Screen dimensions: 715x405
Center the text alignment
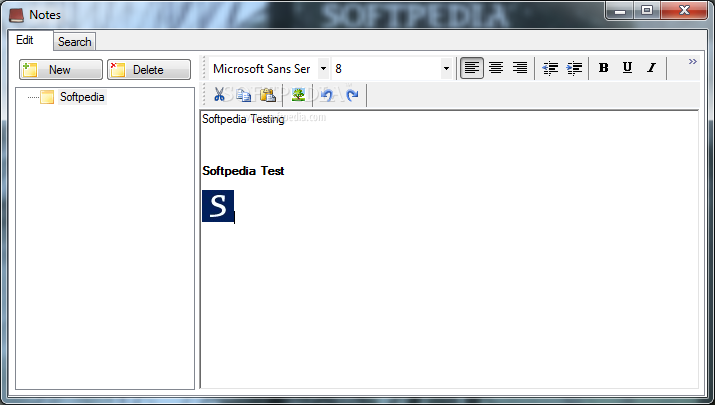click(x=496, y=68)
